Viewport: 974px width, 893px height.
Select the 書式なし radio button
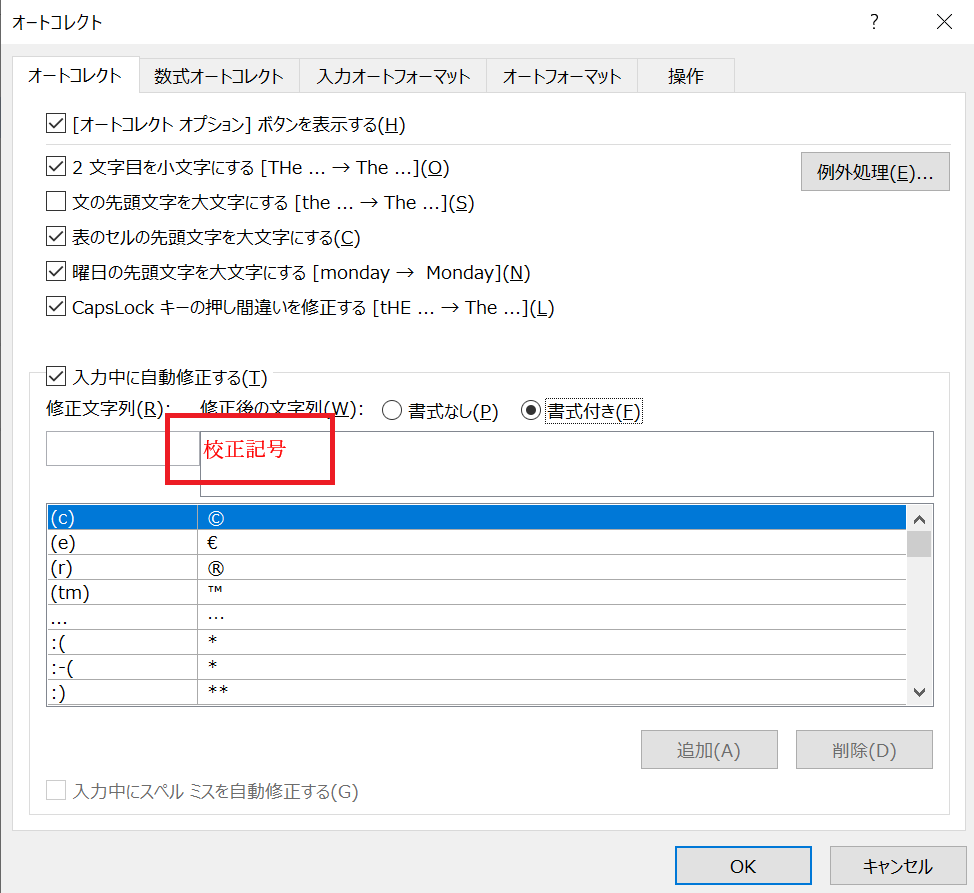tap(392, 410)
